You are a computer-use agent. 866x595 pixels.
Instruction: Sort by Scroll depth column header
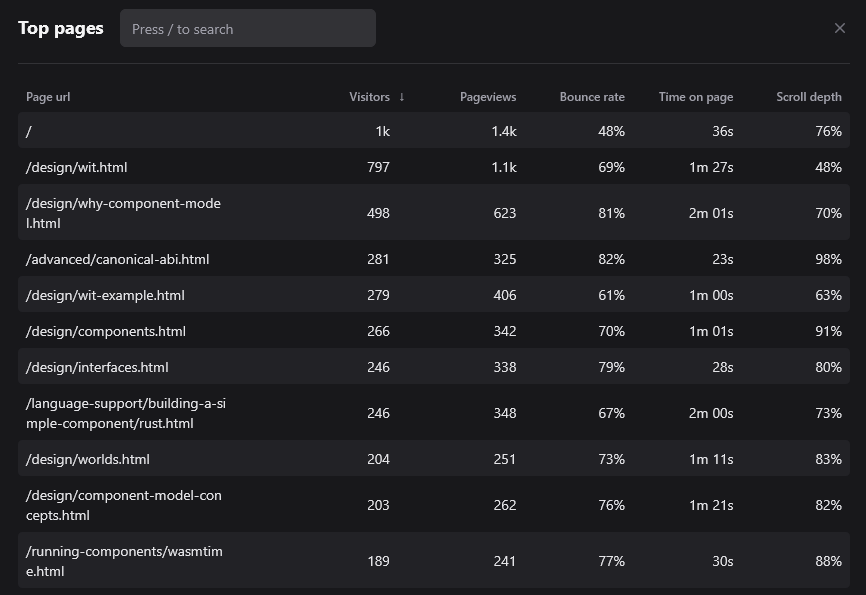click(809, 97)
